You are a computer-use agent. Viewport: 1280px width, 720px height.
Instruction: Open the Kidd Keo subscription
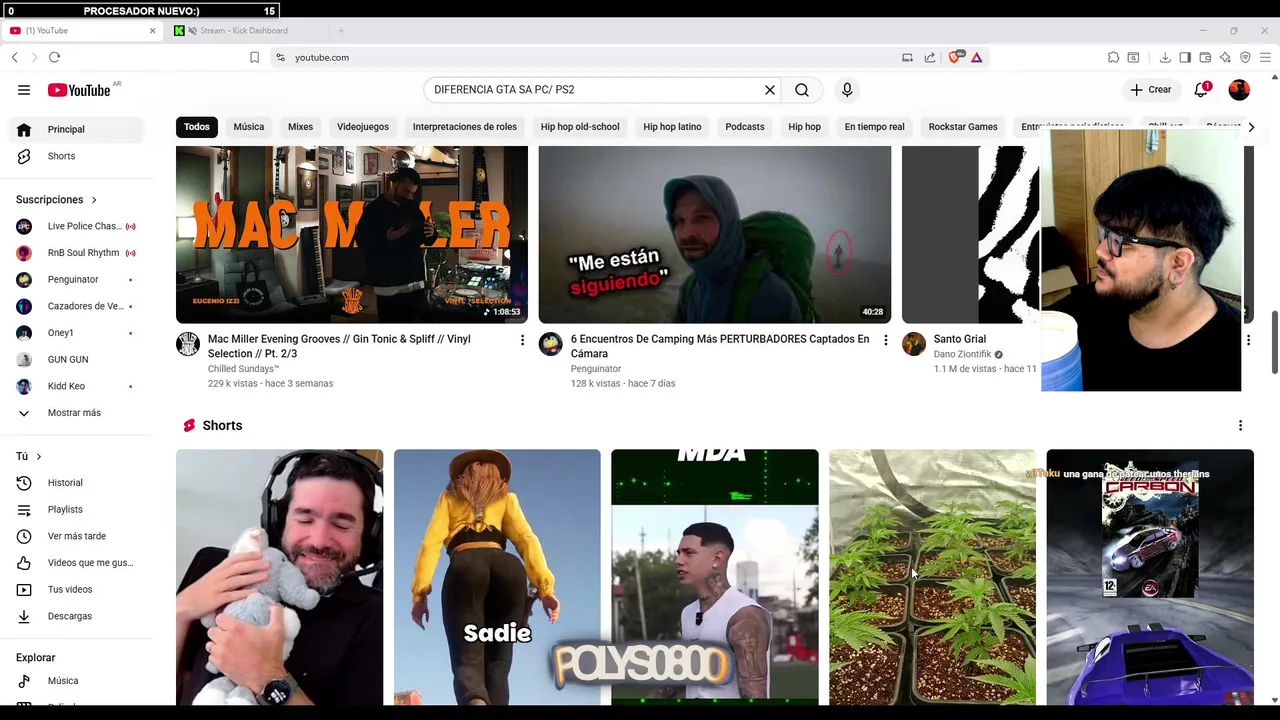tap(77, 386)
